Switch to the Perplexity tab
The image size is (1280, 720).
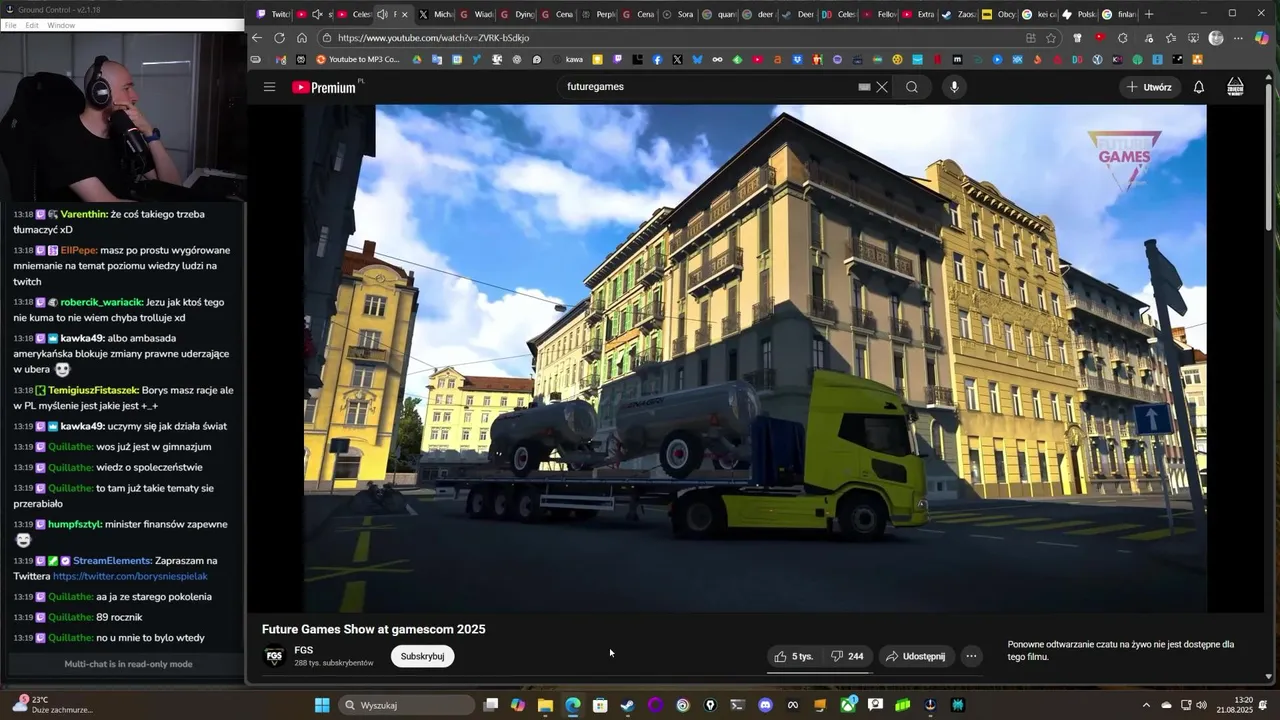(x=598, y=14)
